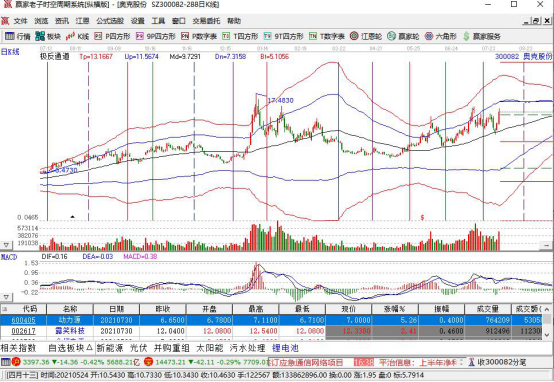The width and height of the screenshot is (554, 382).
Task: Open the 帮助 menu
Action: (234, 21)
